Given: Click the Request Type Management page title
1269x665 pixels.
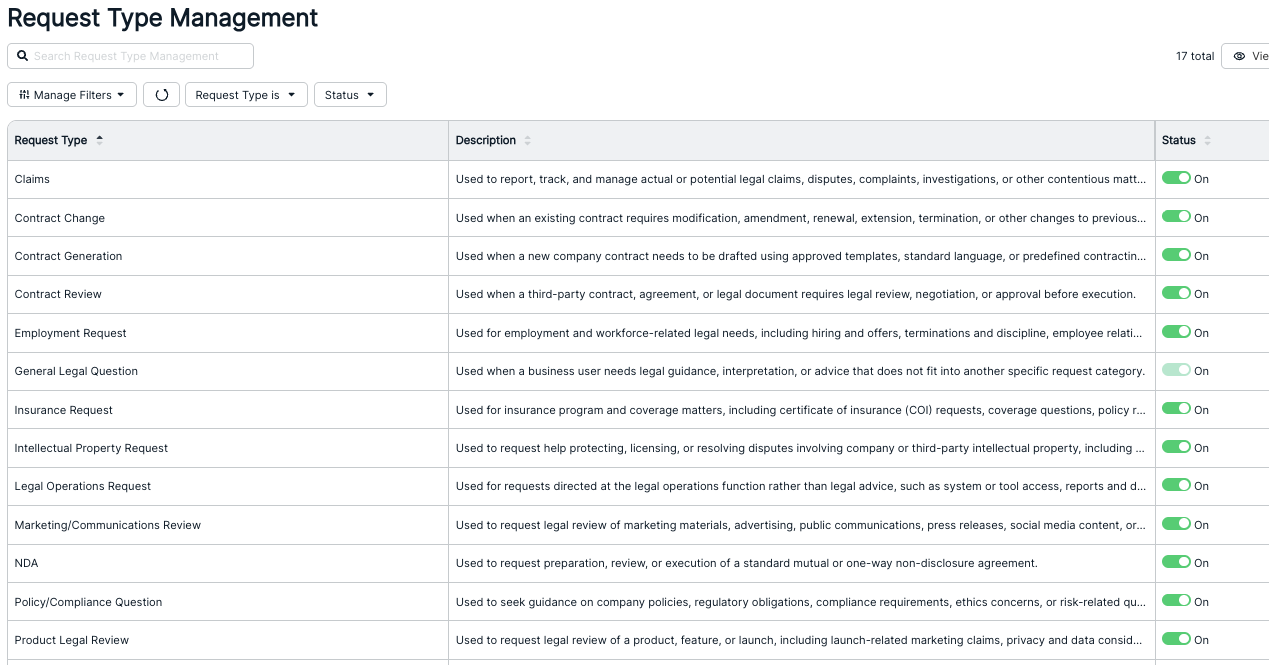Looking at the screenshot, I should (x=163, y=18).
